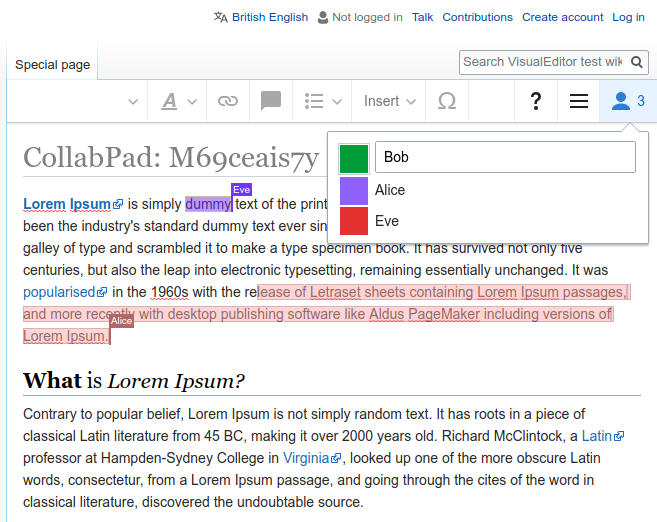Click the CollabPad: M69ceais7y page title
This screenshot has width=657, height=522.
(171, 158)
